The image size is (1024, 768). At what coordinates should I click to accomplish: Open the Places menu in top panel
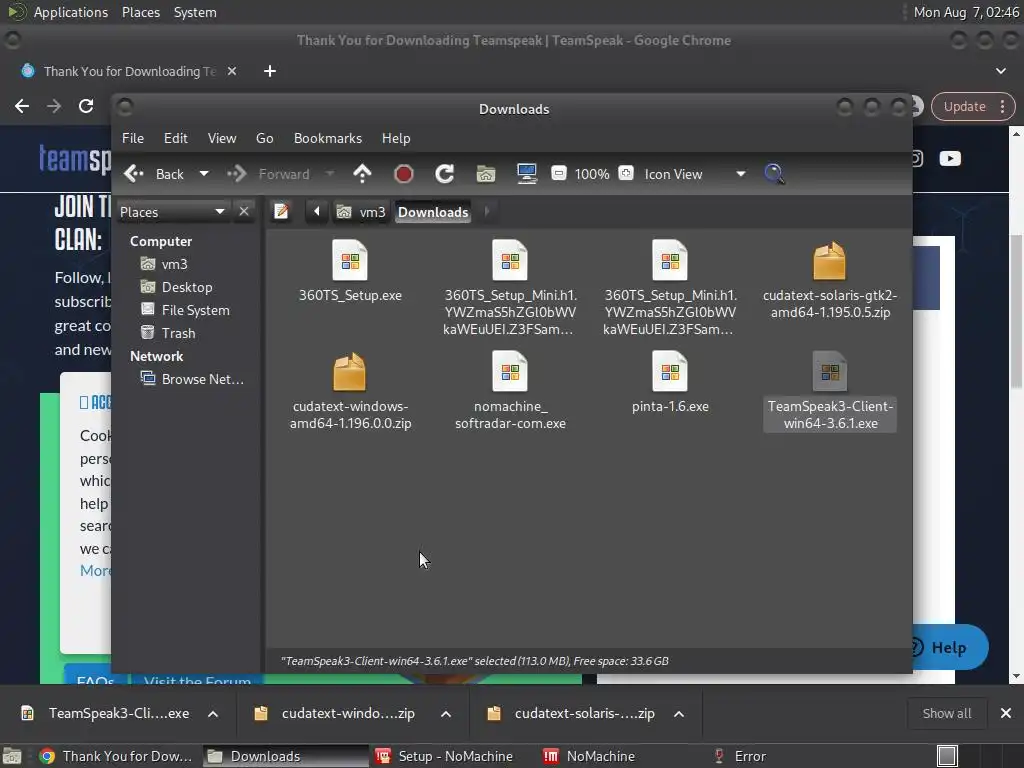pyautogui.click(x=140, y=12)
